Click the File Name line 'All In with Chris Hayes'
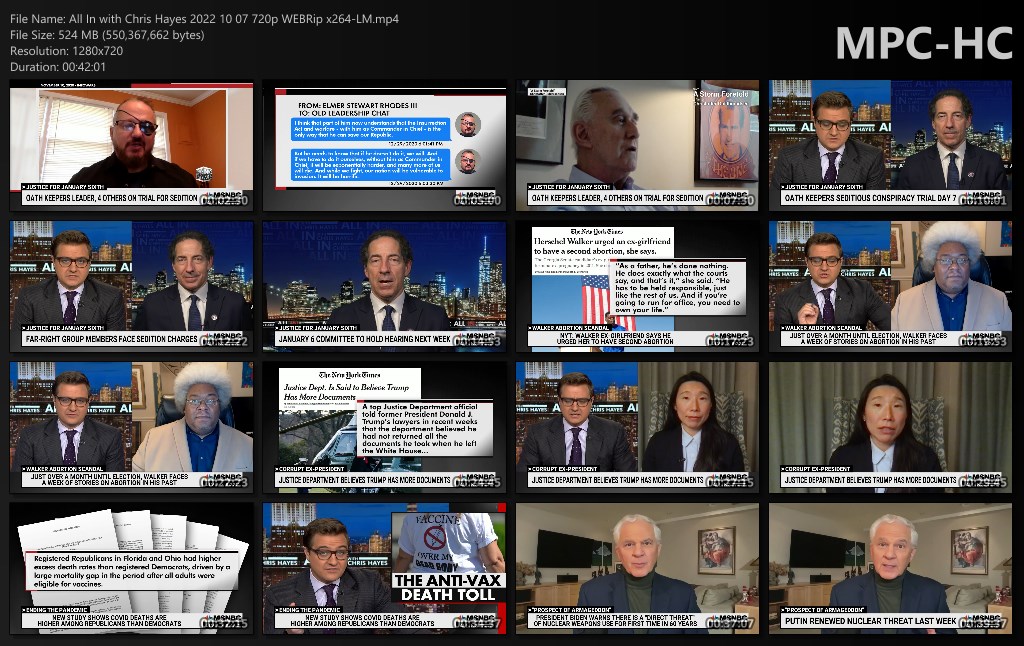 [x=204, y=19]
